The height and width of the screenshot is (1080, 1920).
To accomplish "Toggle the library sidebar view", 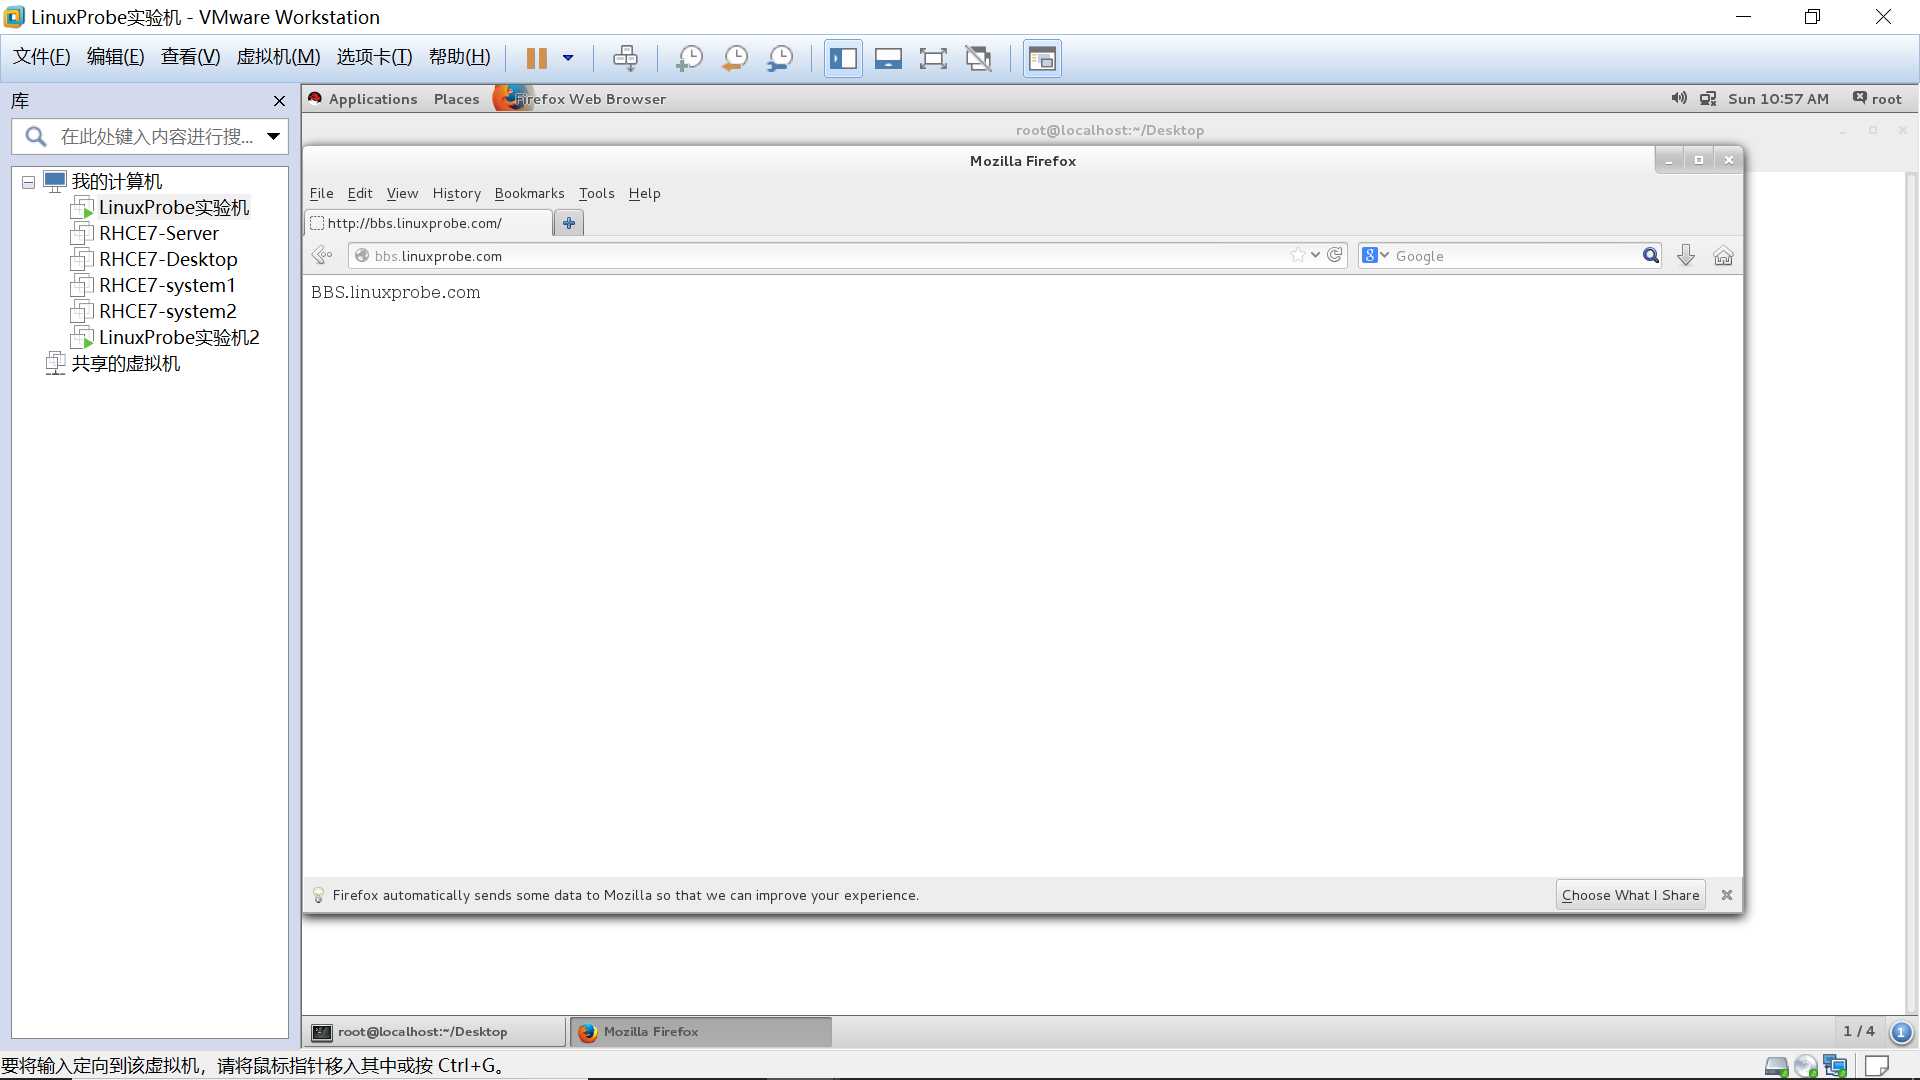I will coord(843,58).
